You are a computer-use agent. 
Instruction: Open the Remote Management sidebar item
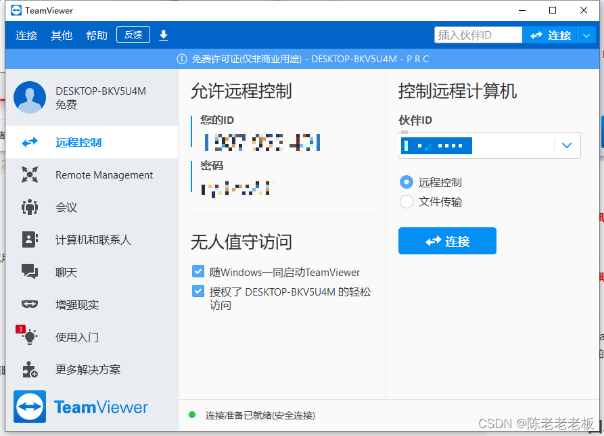click(x=92, y=175)
